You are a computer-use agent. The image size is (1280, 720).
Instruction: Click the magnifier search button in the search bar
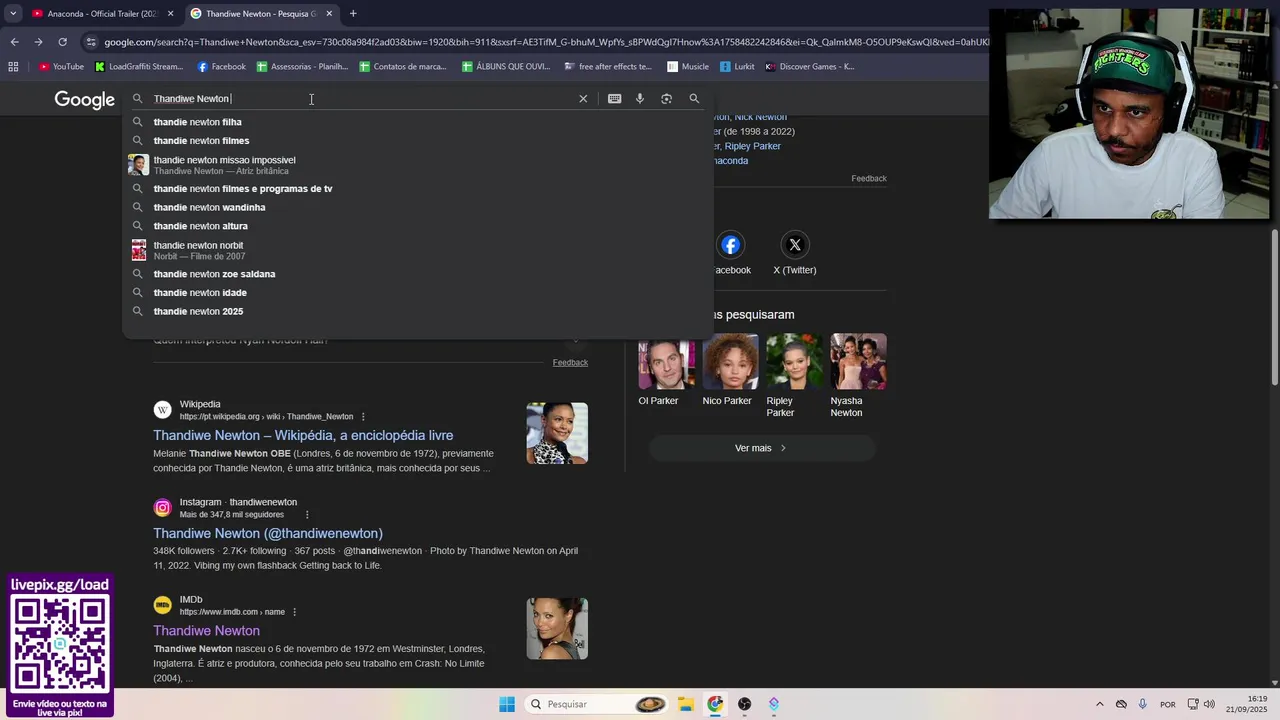click(x=694, y=99)
